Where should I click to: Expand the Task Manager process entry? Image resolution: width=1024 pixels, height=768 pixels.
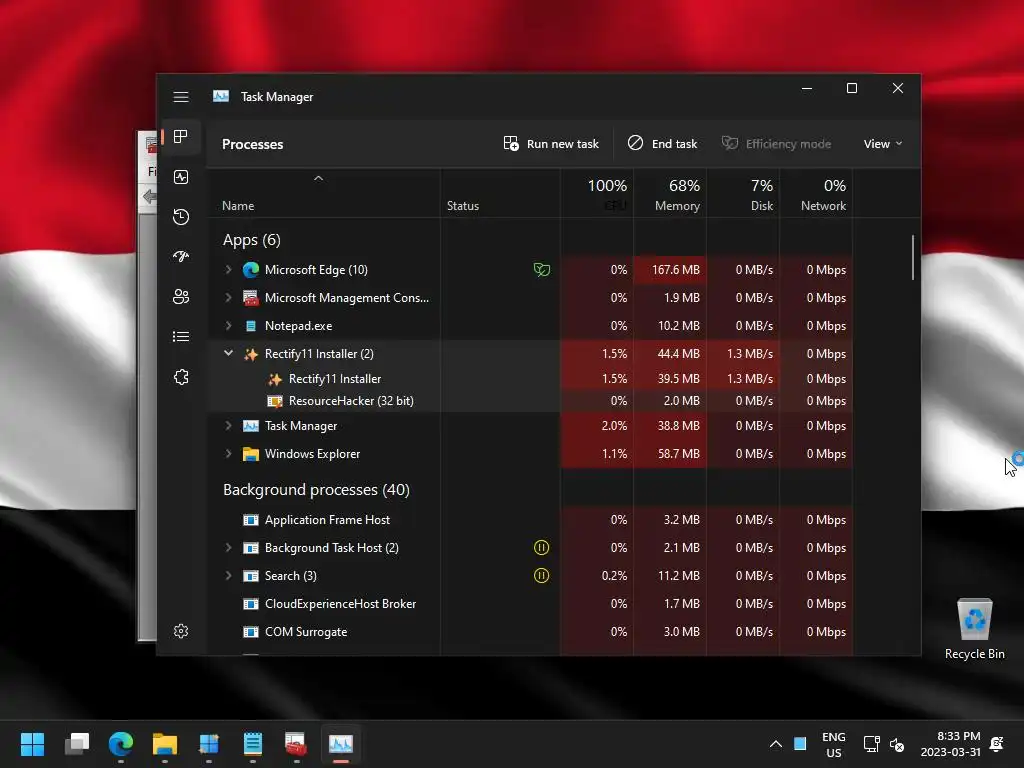click(228, 425)
